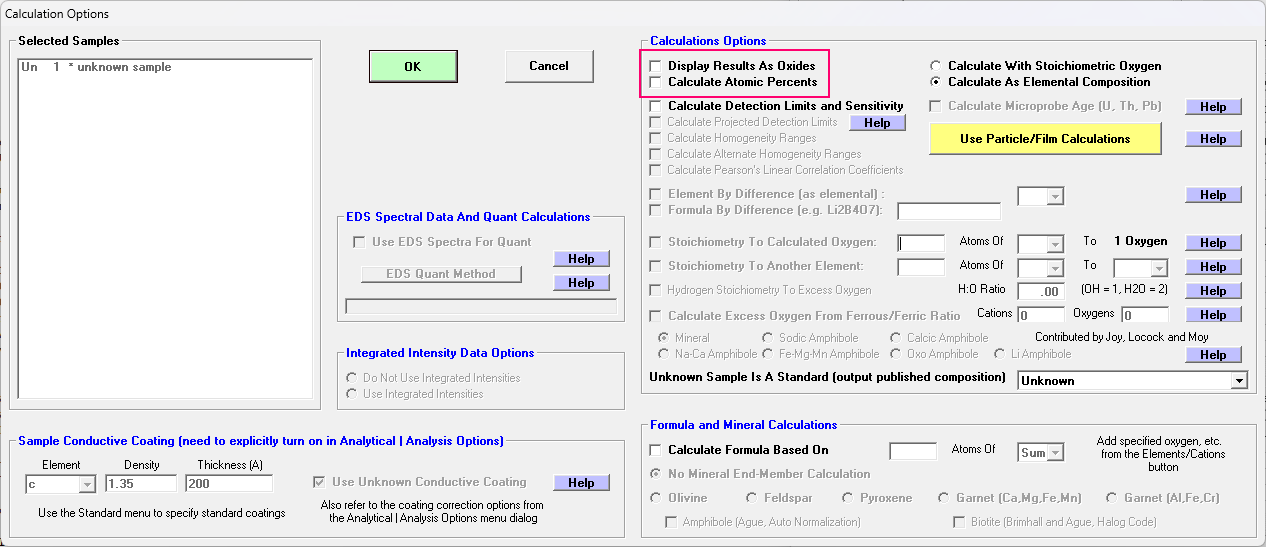Open Help for Use Unknown Conductive Coating
The width and height of the screenshot is (1266, 547).
tap(581, 483)
